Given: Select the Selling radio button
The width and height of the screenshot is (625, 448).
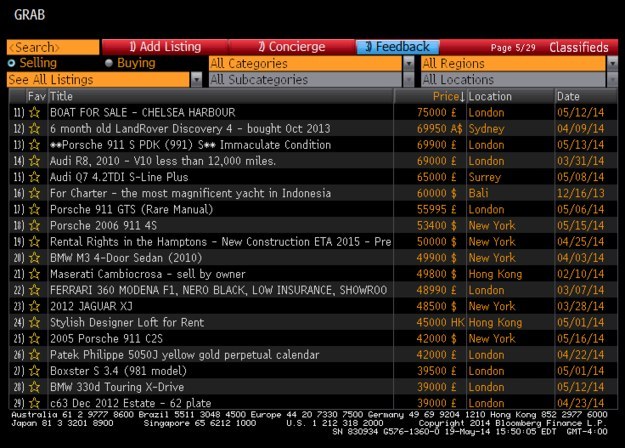Looking at the screenshot, I should (x=12, y=63).
